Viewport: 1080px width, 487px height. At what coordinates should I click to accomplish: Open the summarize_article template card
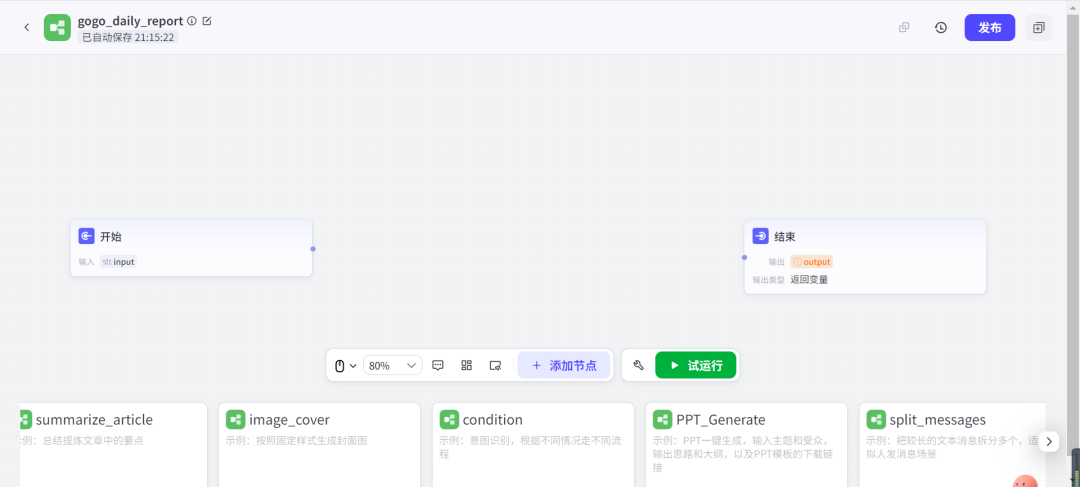click(113, 445)
